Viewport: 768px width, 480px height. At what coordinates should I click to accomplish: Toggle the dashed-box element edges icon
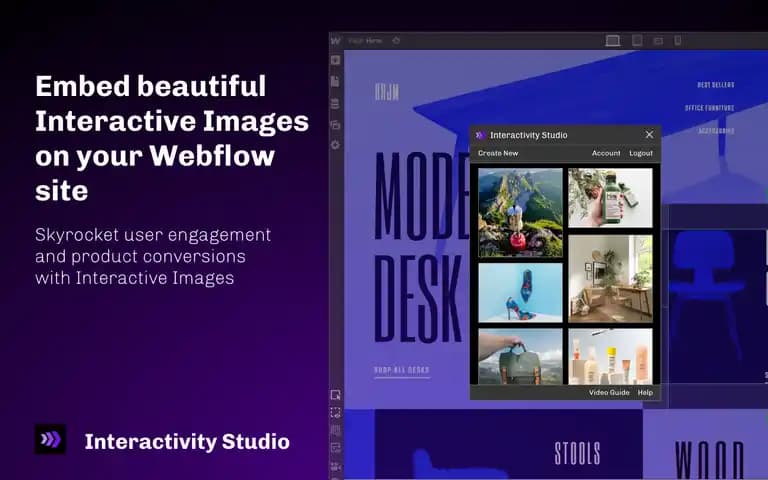pos(336,412)
